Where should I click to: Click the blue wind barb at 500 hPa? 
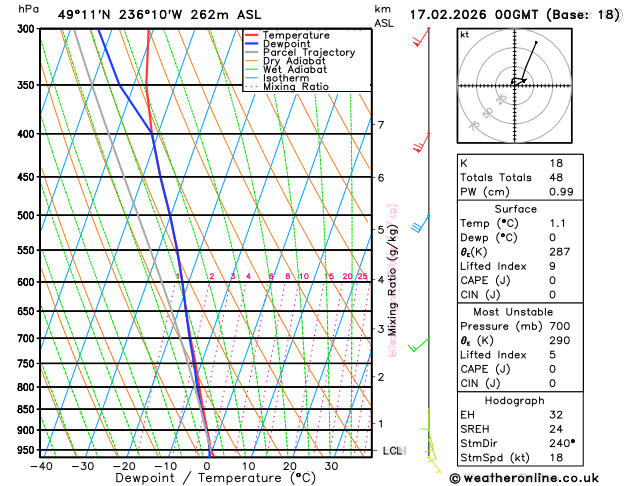(420, 223)
